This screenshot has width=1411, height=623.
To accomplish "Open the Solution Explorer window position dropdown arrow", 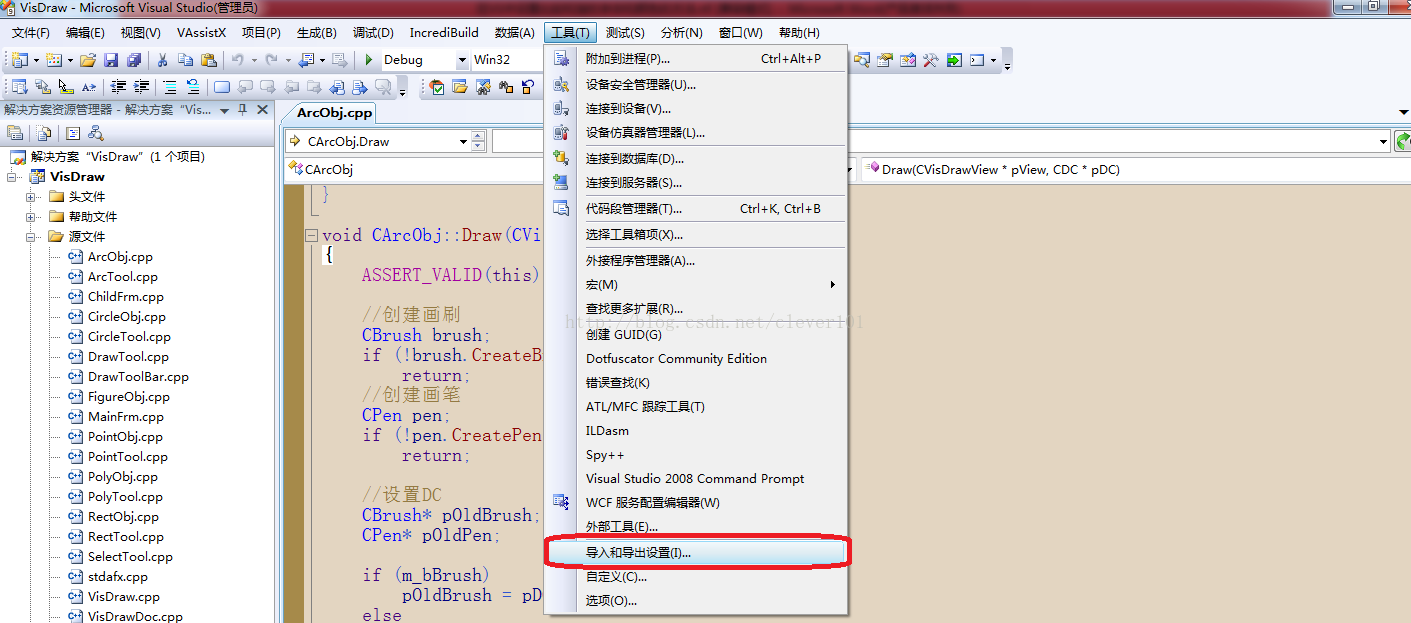I will pyautogui.click(x=224, y=110).
